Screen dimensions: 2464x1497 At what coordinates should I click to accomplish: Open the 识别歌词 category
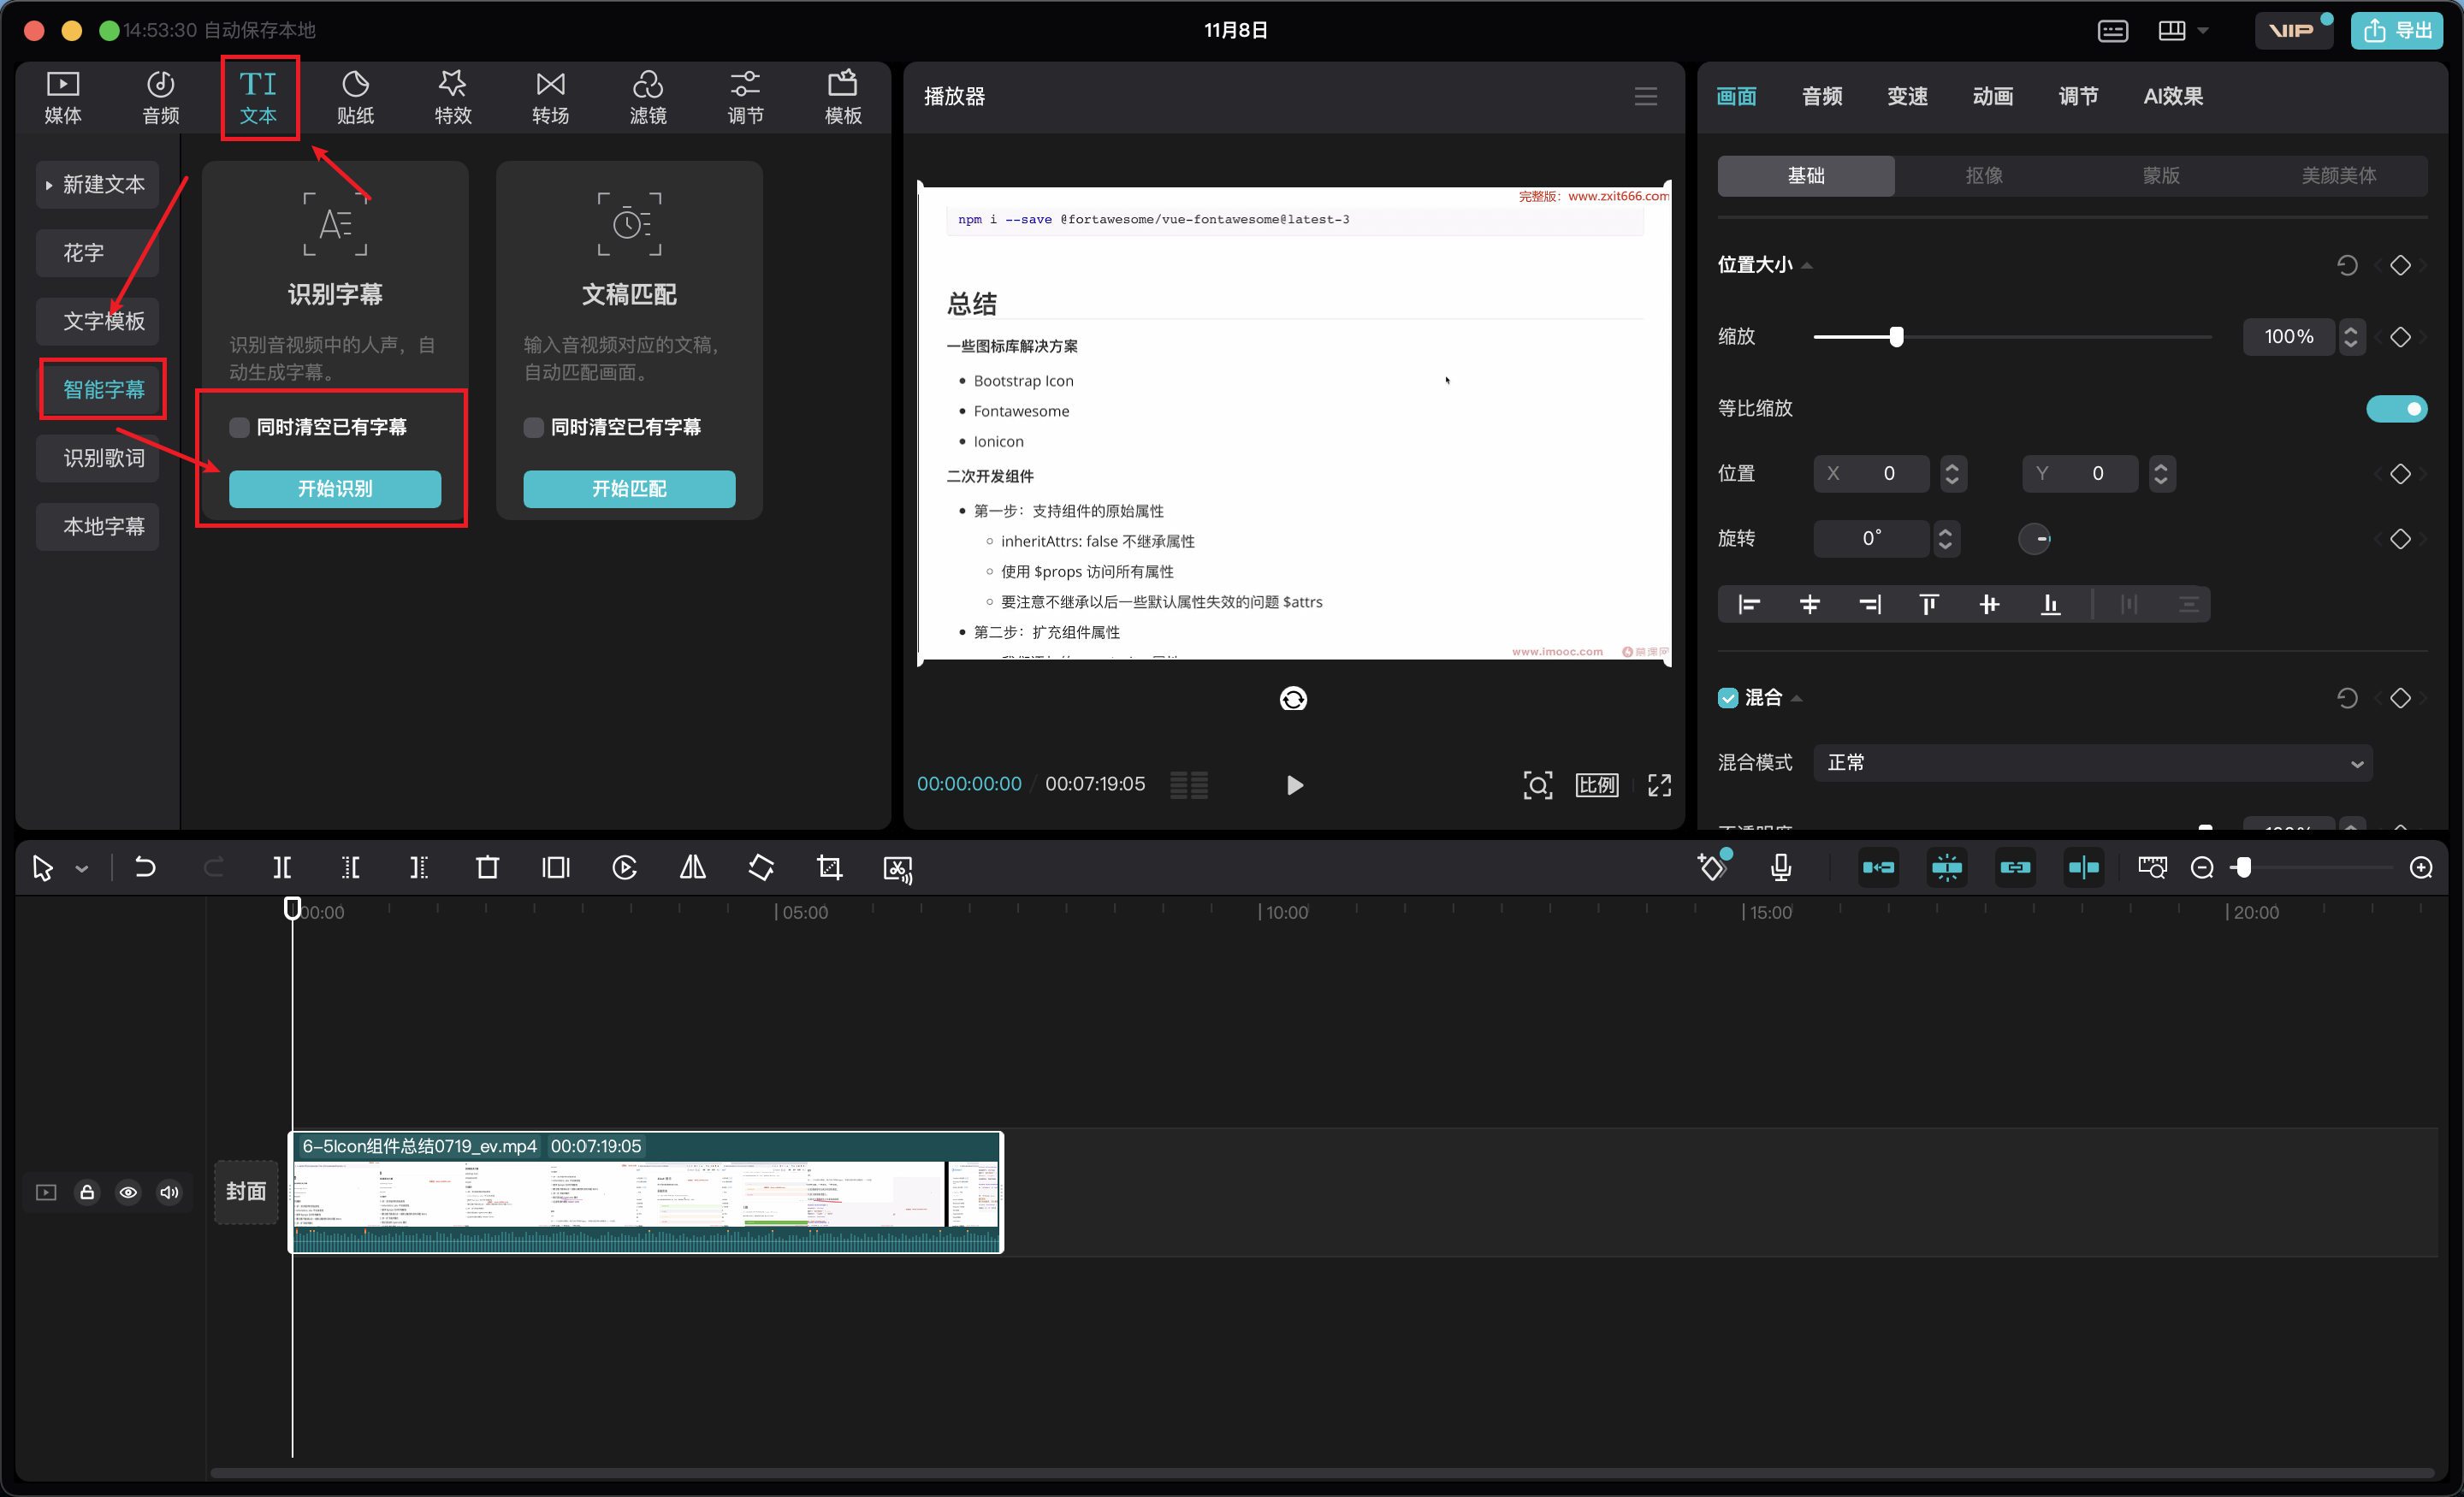click(x=97, y=458)
